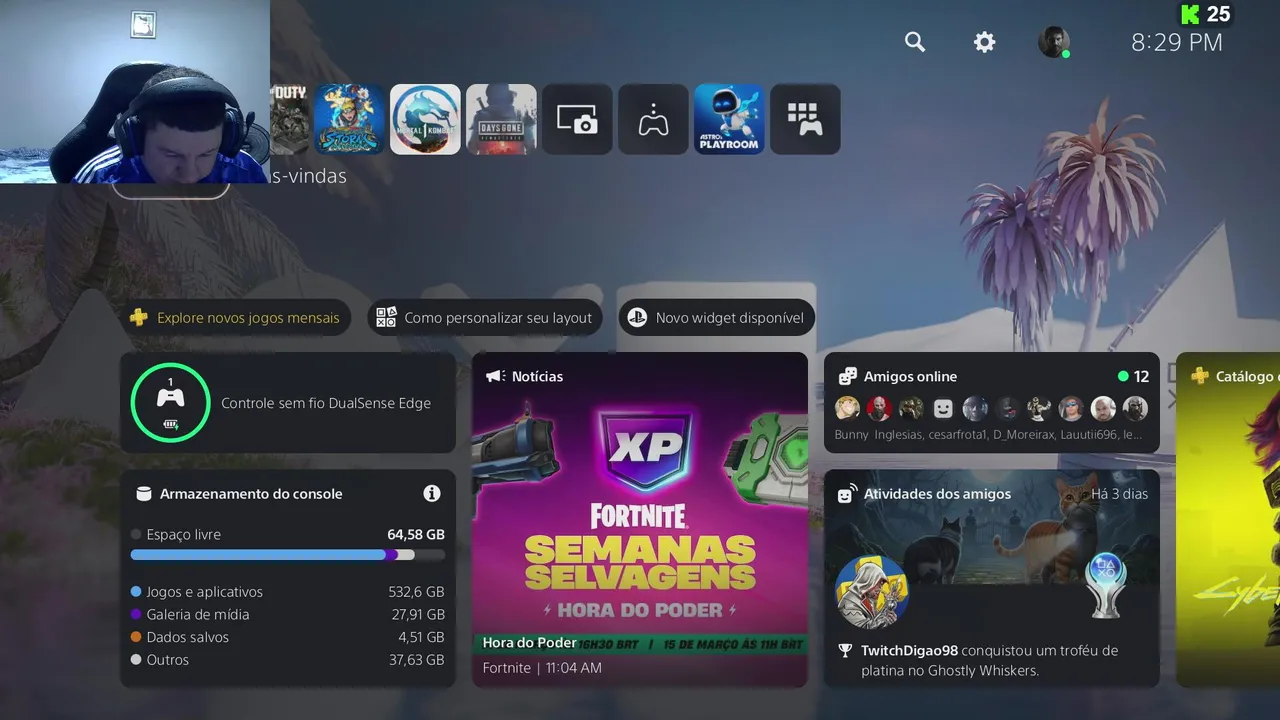Open 'Explore novos jogos mensais' pill
Image resolution: width=1280 pixels, height=720 pixels.
pos(235,318)
